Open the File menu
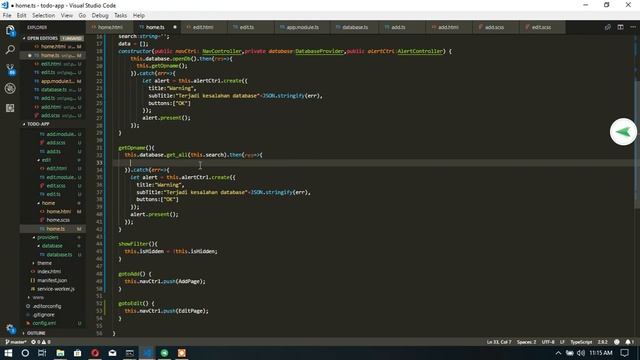Screen dimensions: 640x360 (7, 16)
